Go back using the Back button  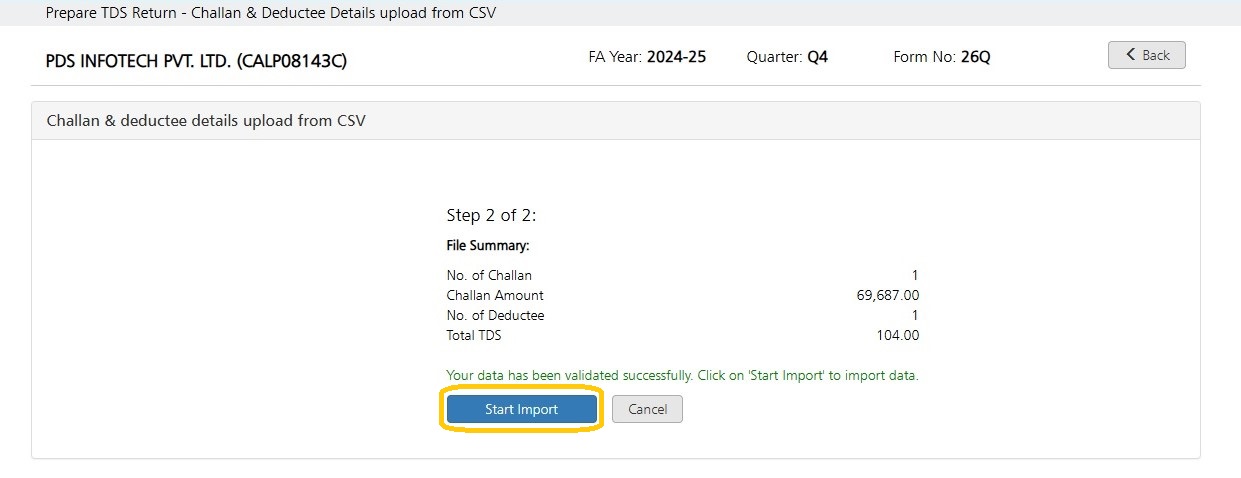1146,55
